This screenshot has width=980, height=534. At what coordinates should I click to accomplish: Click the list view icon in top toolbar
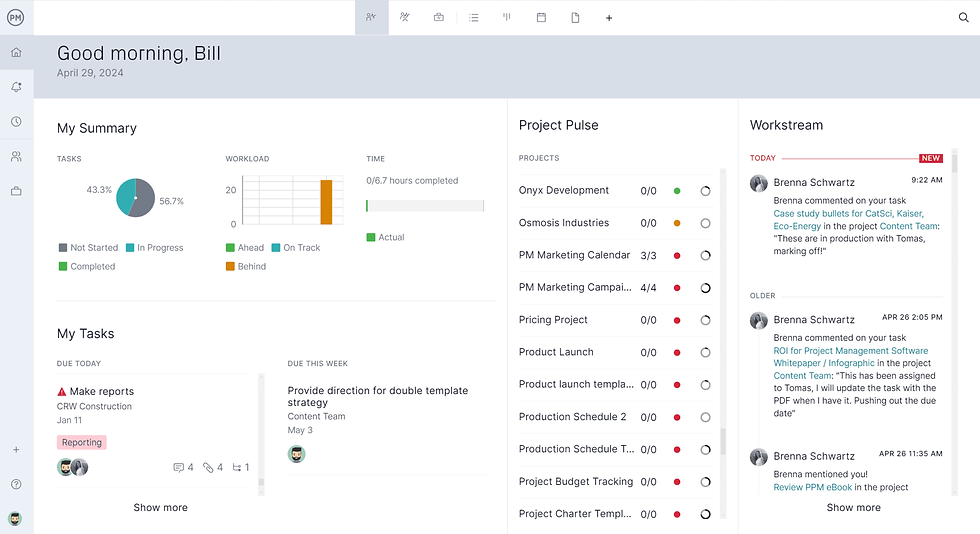(x=474, y=17)
